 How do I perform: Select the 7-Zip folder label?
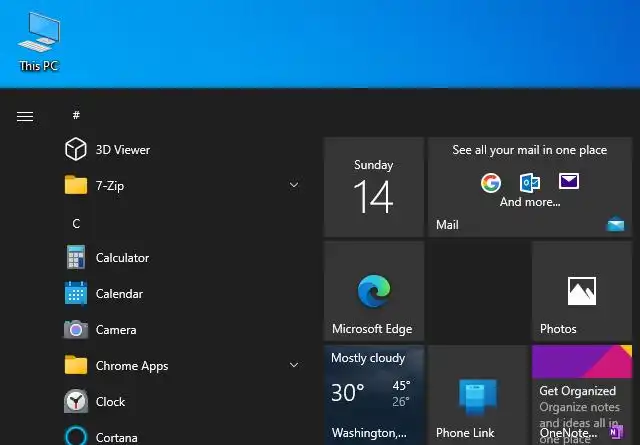click(110, 186)
